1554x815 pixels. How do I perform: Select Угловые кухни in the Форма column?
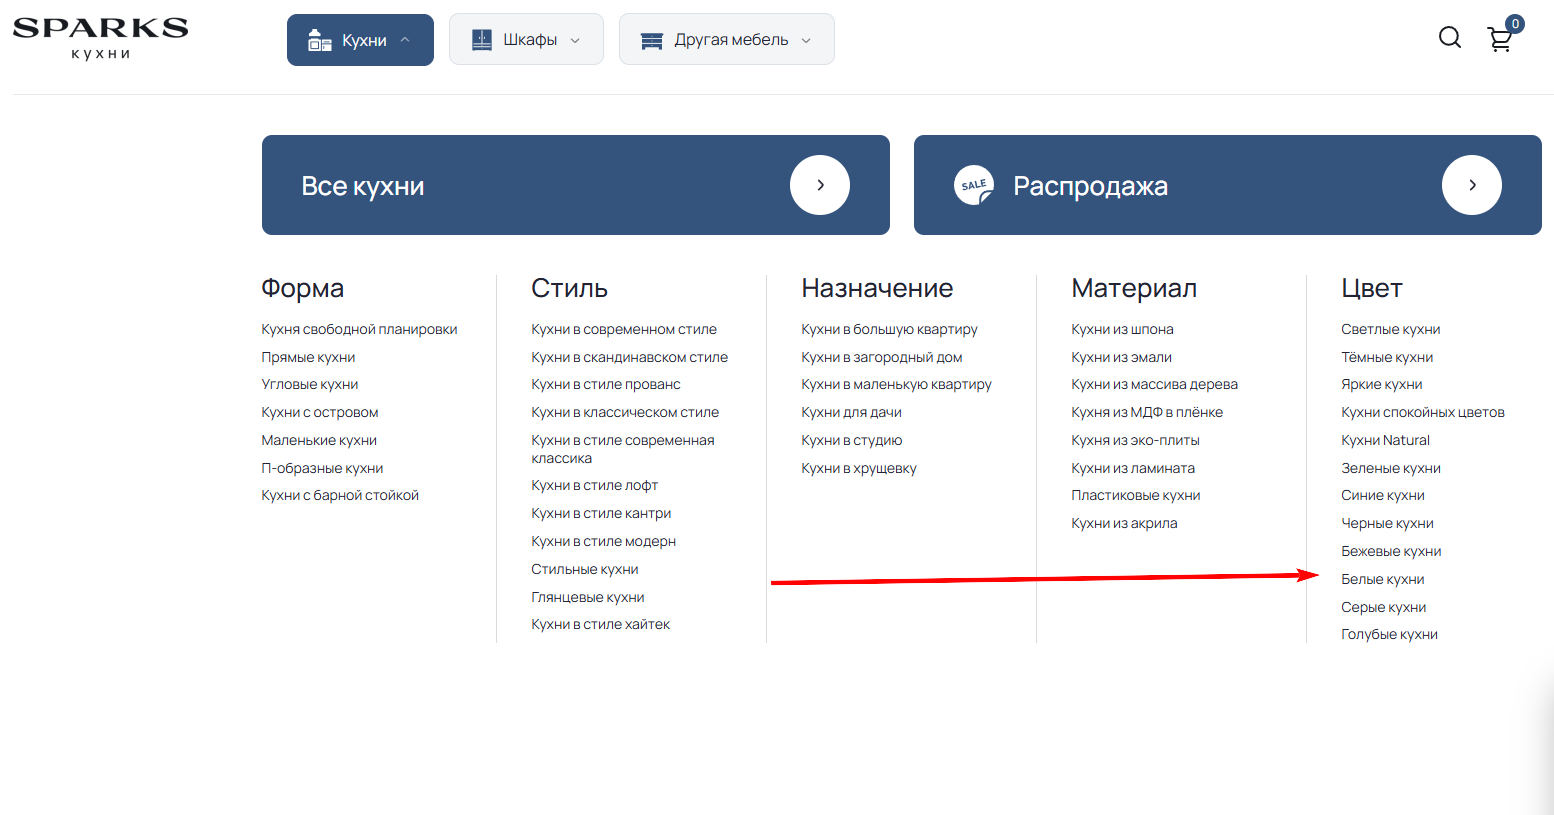309,383
